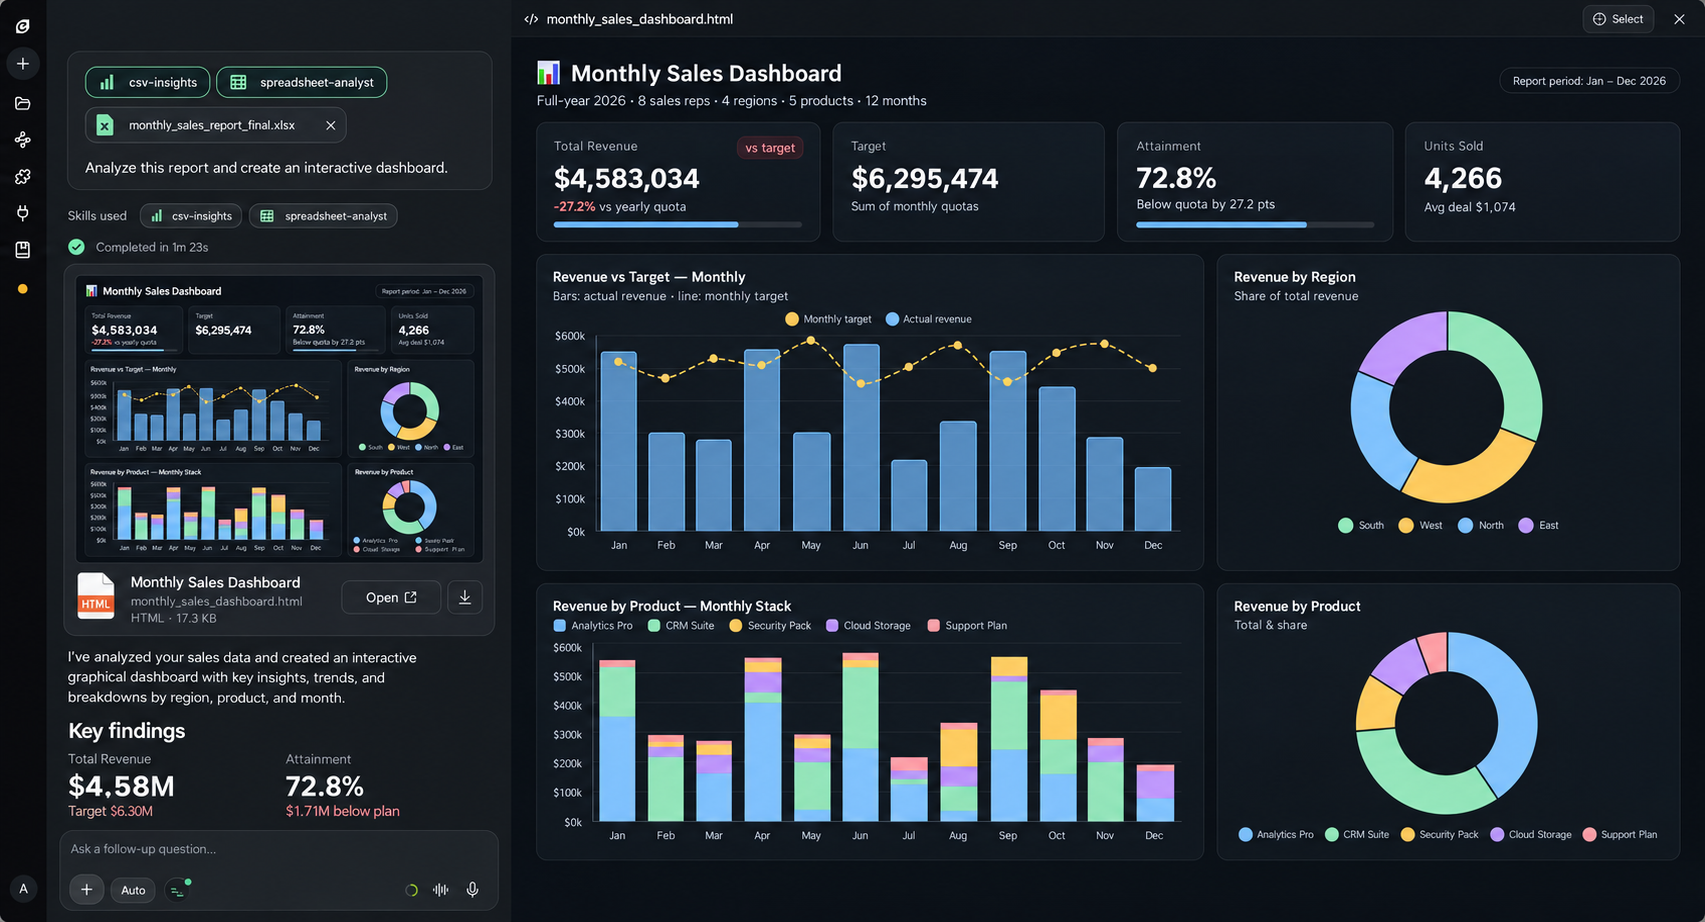Click the Select button in the preview header

pos(1618,19)
